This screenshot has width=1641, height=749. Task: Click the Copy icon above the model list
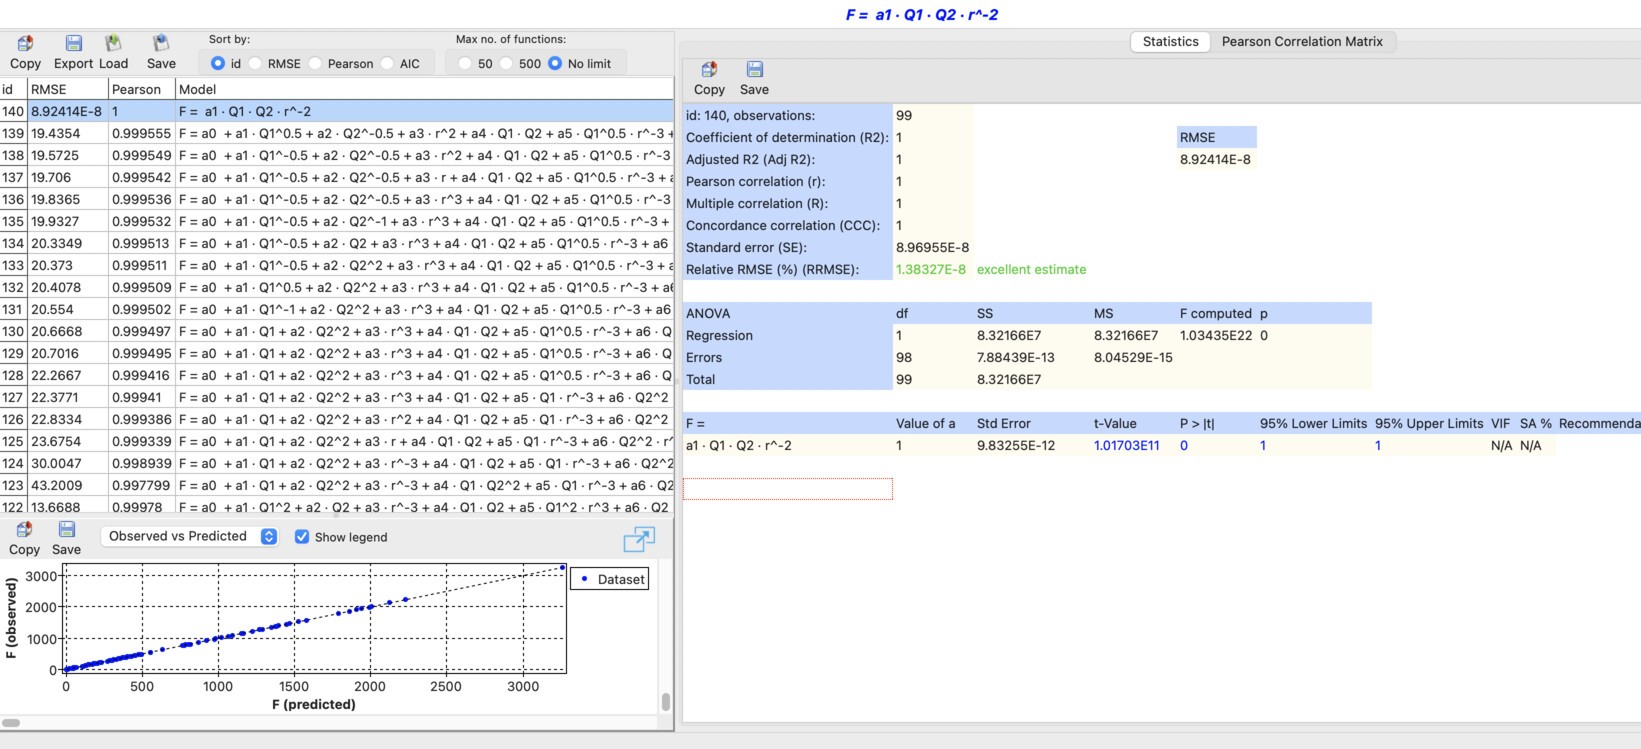25,44
